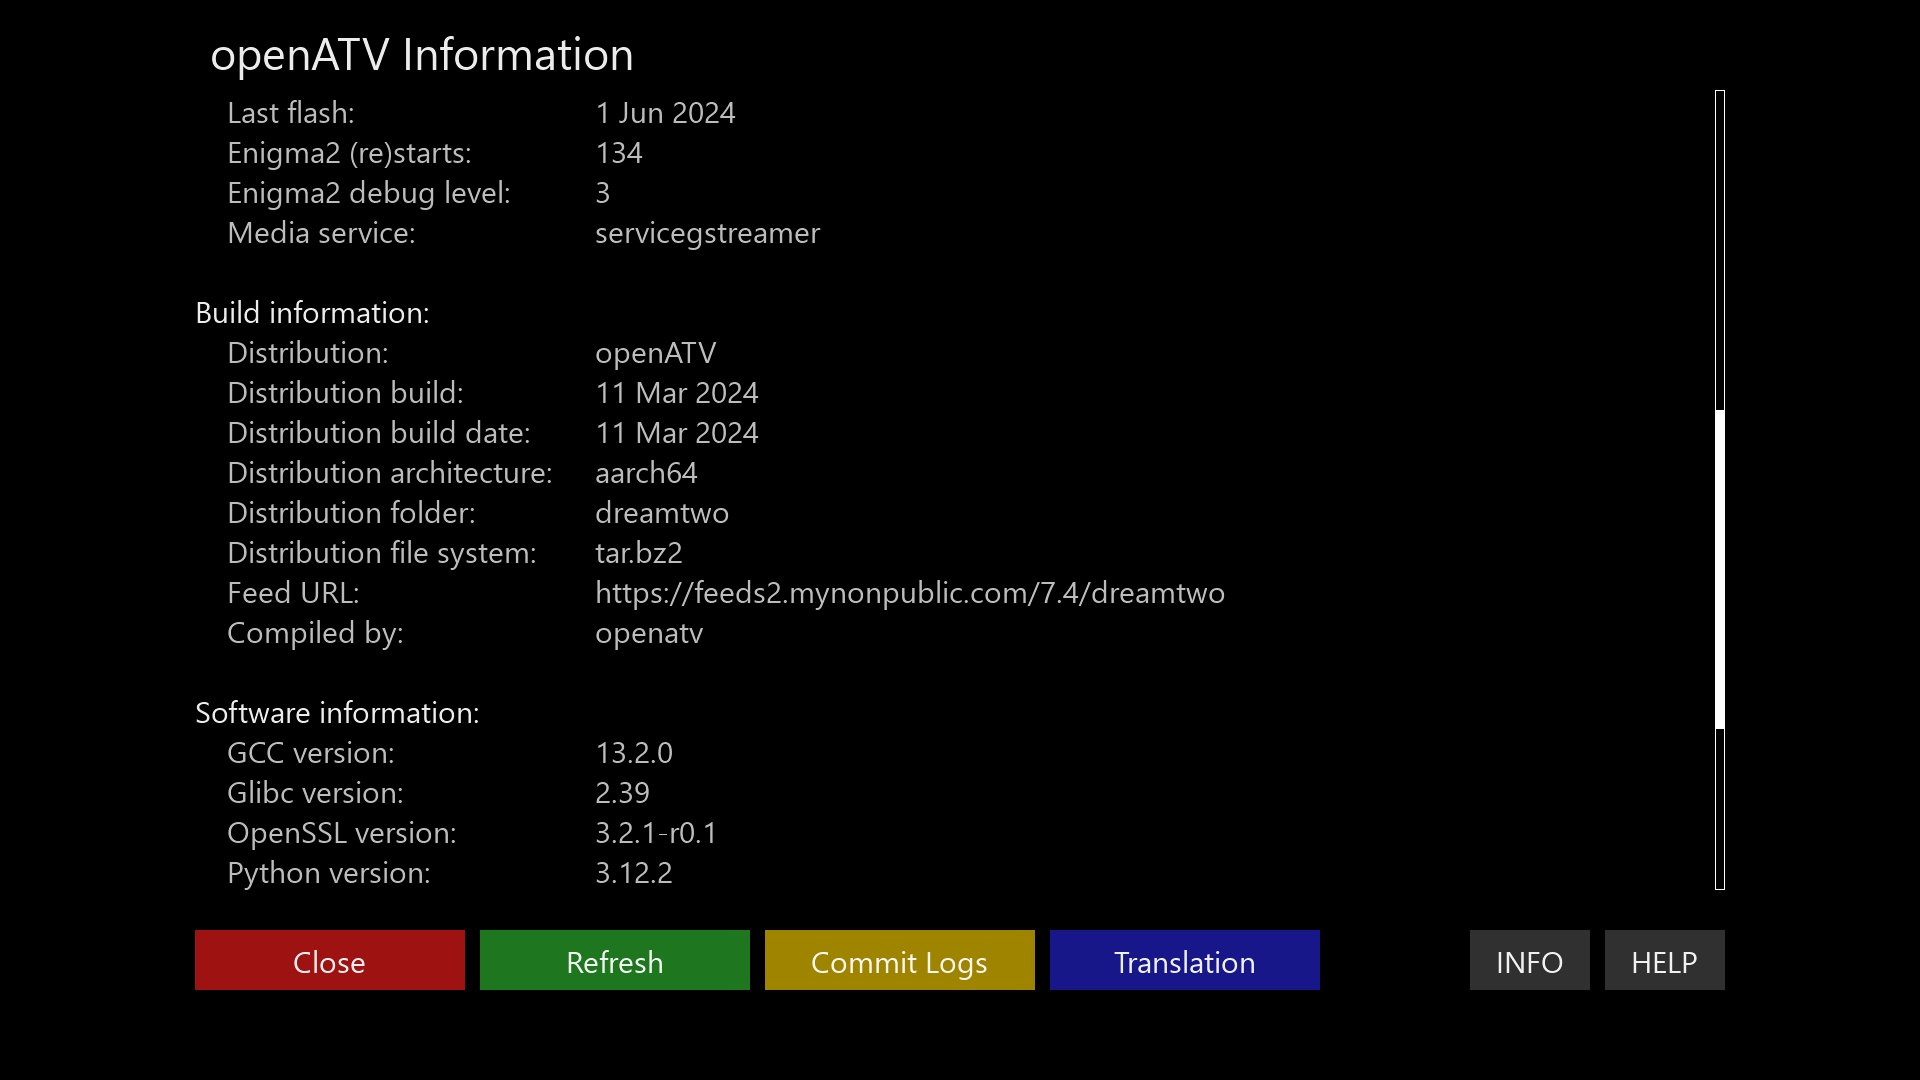Click the 'Enigma2 (re)starts:' label
The width and height of the screenshot is (1920, 1080).
[x=349, y=153]
